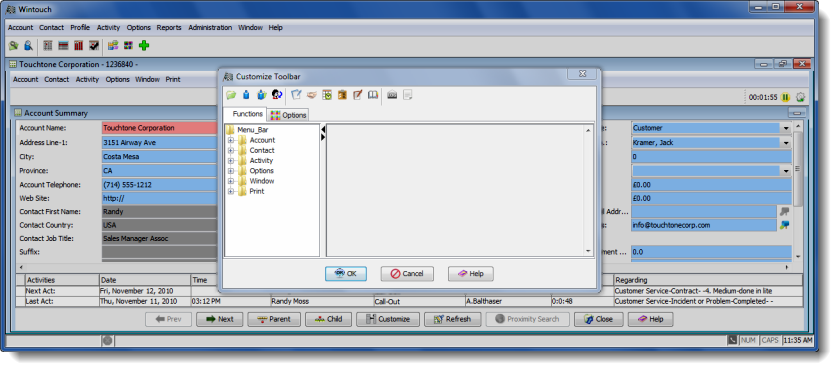Click the Refresh button
This screenshot has width=839, height=372.
tap(452, 319)
